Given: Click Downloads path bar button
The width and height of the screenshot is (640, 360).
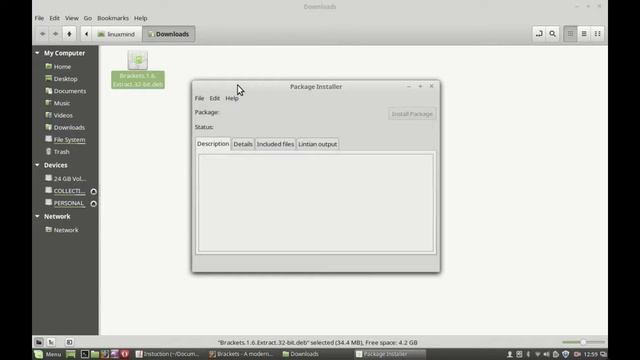Looking at the screenshot, I should click(169, 34).
